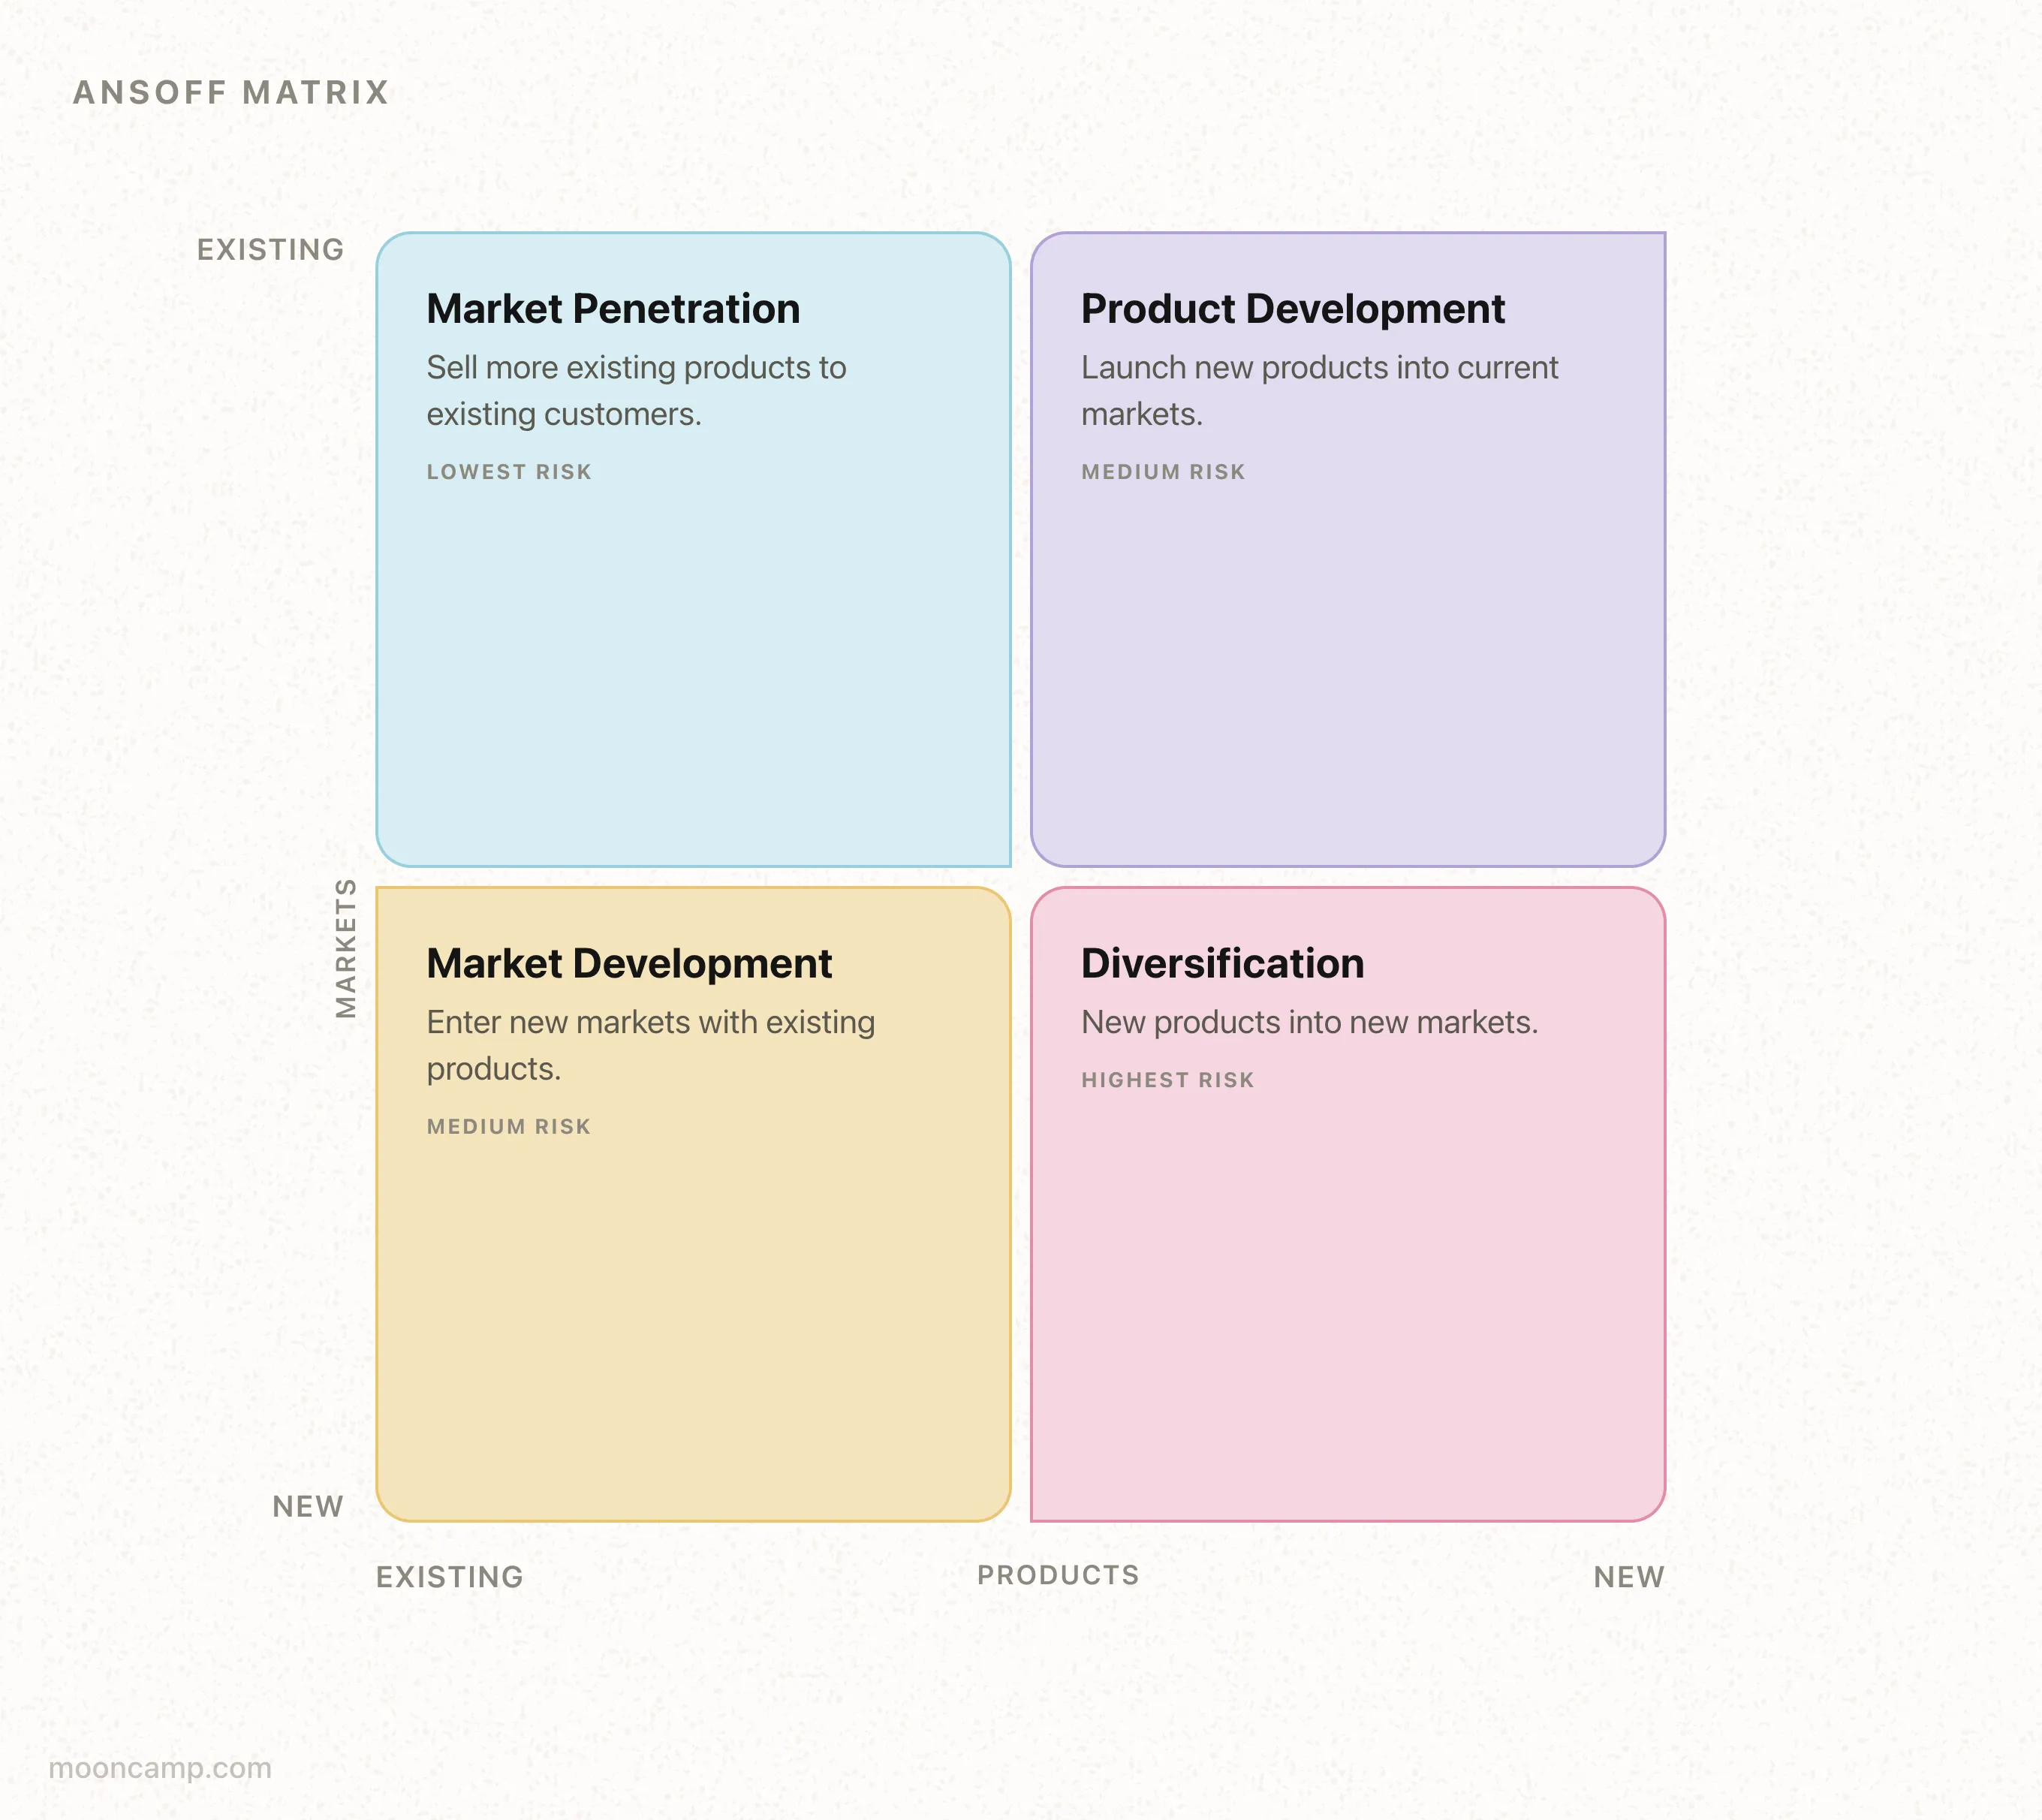
Task: Click 'Sell more existing products to existing customers.'
Action: tap(636, 390)
